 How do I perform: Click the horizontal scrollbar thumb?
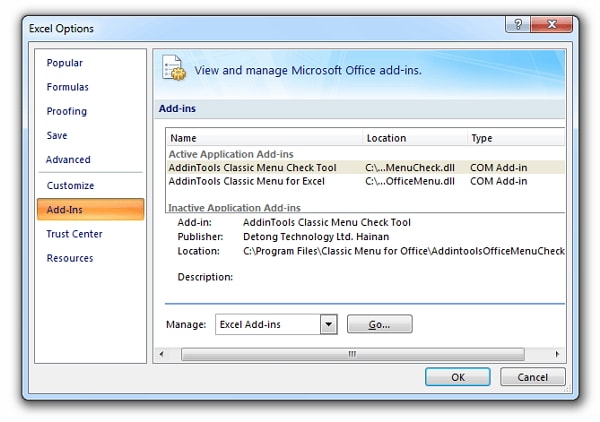click(352, 354)
